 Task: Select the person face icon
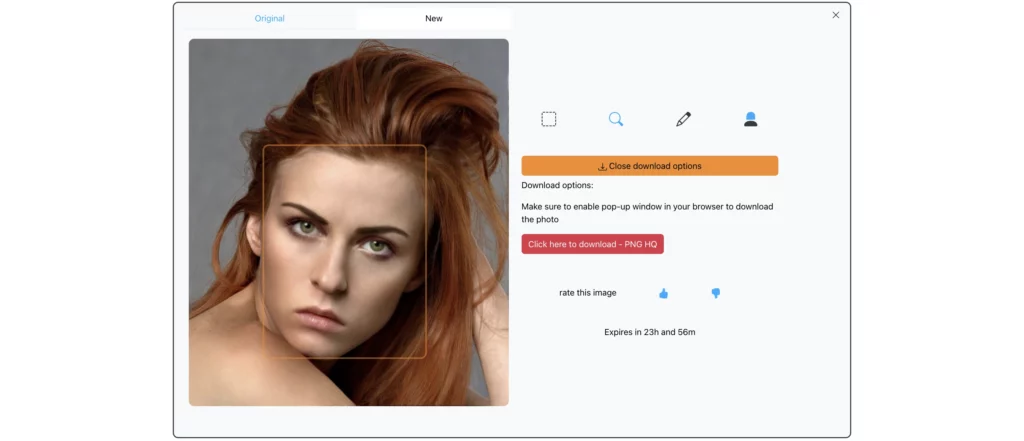click(x=750, y=119)
